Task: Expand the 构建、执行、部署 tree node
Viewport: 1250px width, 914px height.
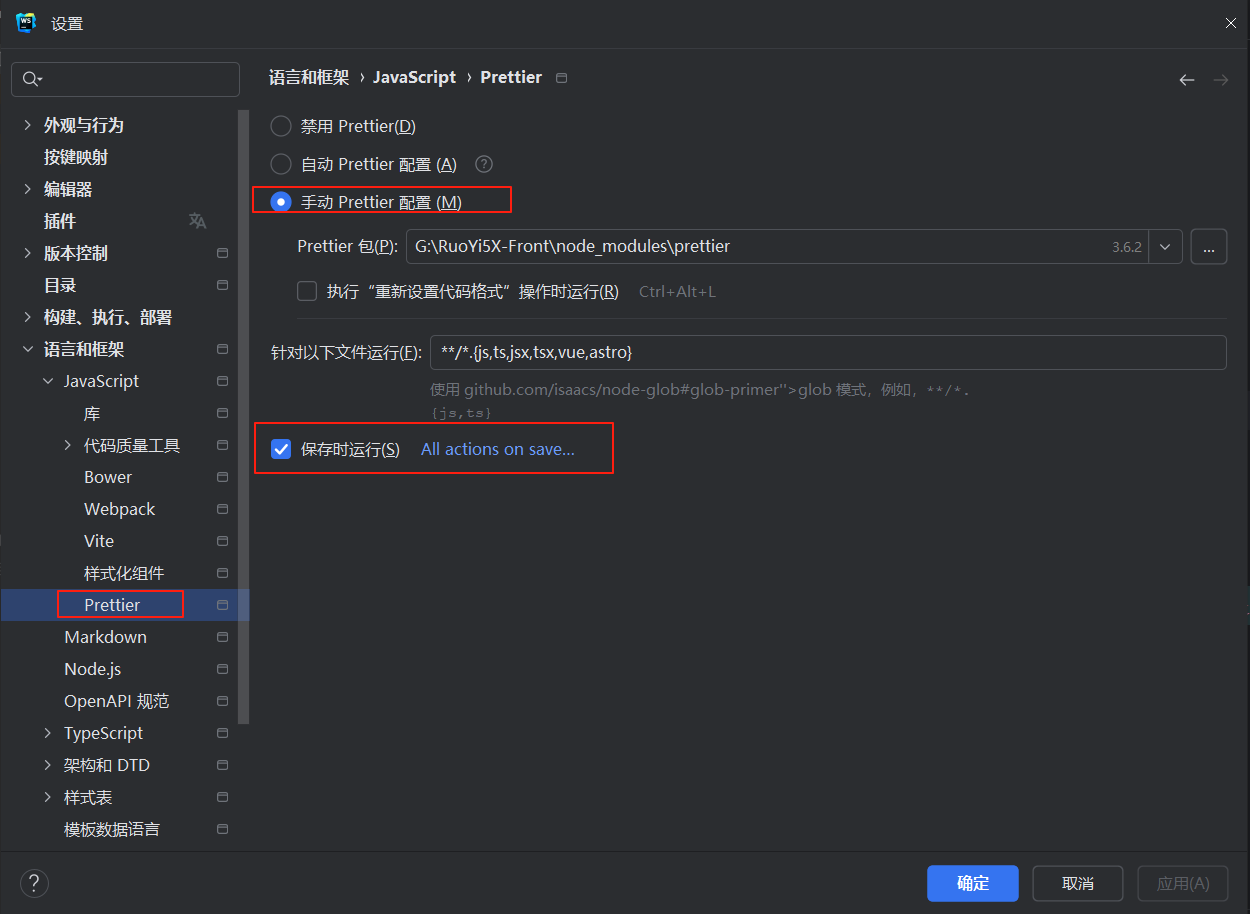Action: [x=28, y=317]
